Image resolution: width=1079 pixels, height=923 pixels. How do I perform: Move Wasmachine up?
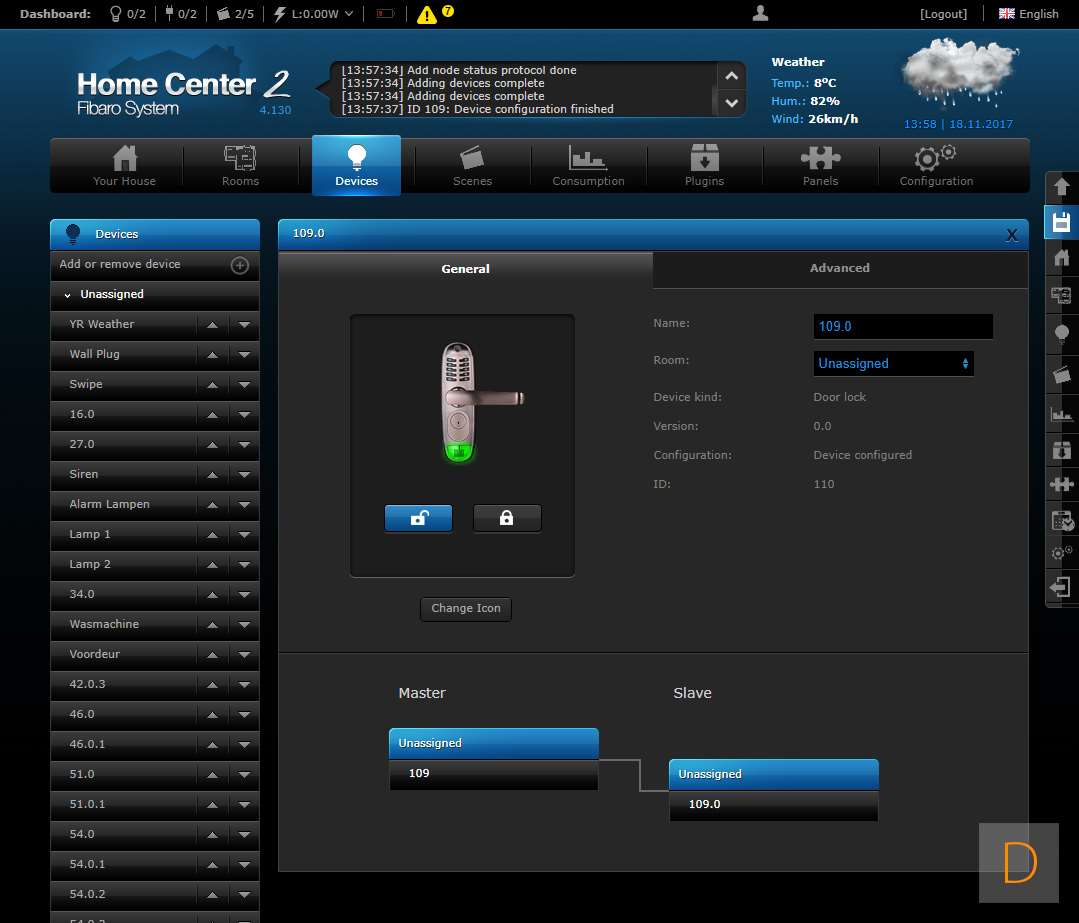point(213,625)
